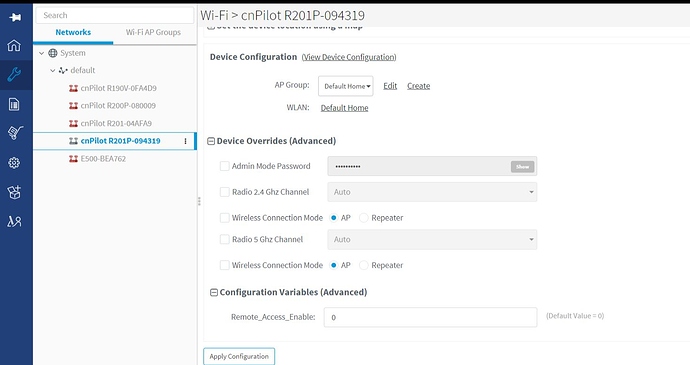Image resolution: width=690 pixels, height=365 pixels.
Task: Click the globe icon beside System
Action: point(53,53)
